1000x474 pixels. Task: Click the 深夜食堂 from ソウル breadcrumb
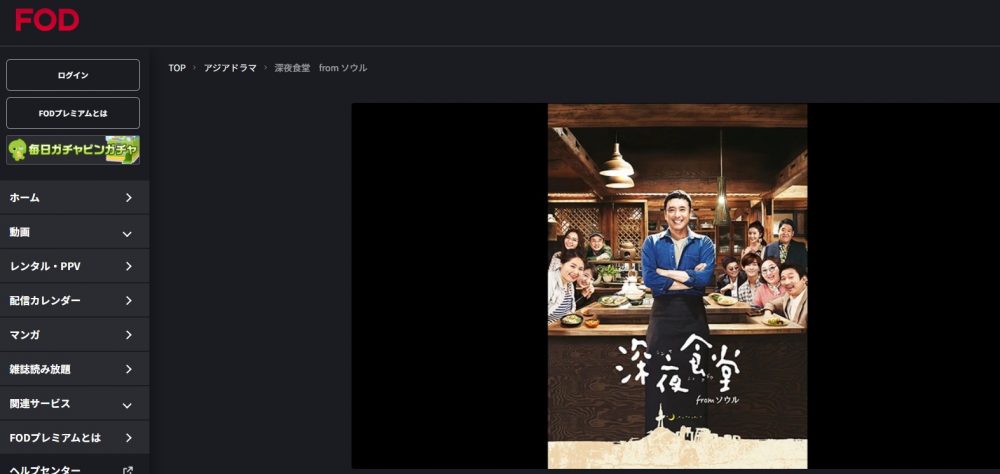tap(321, 68)
